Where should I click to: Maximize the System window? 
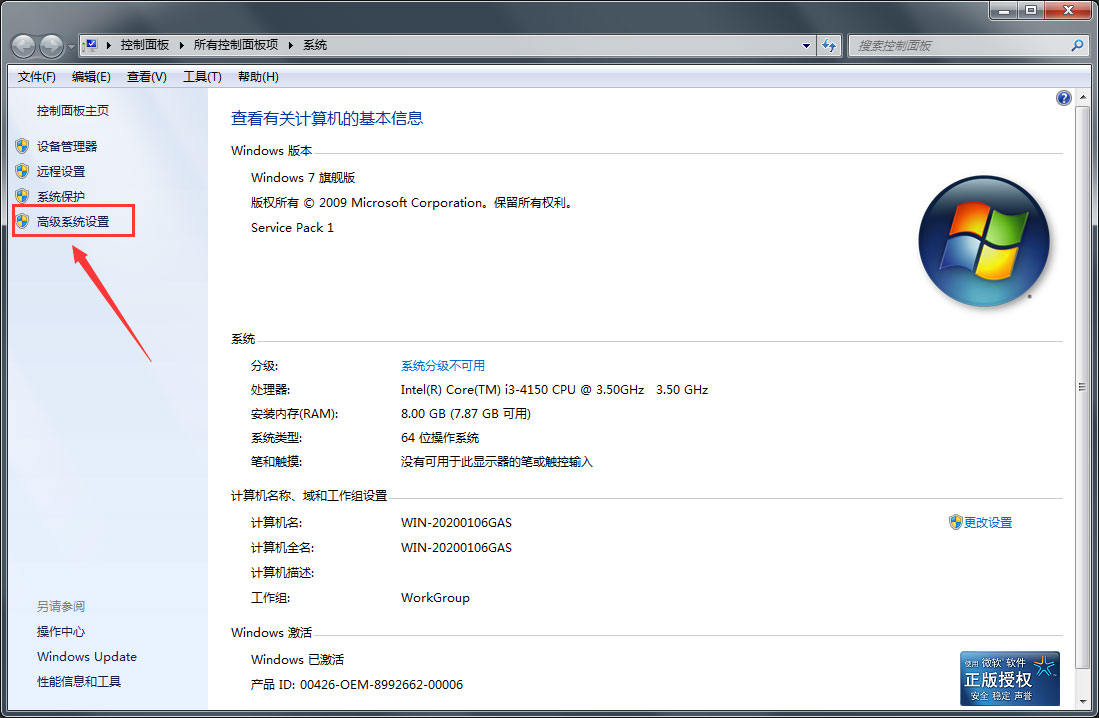point(1031,10)
